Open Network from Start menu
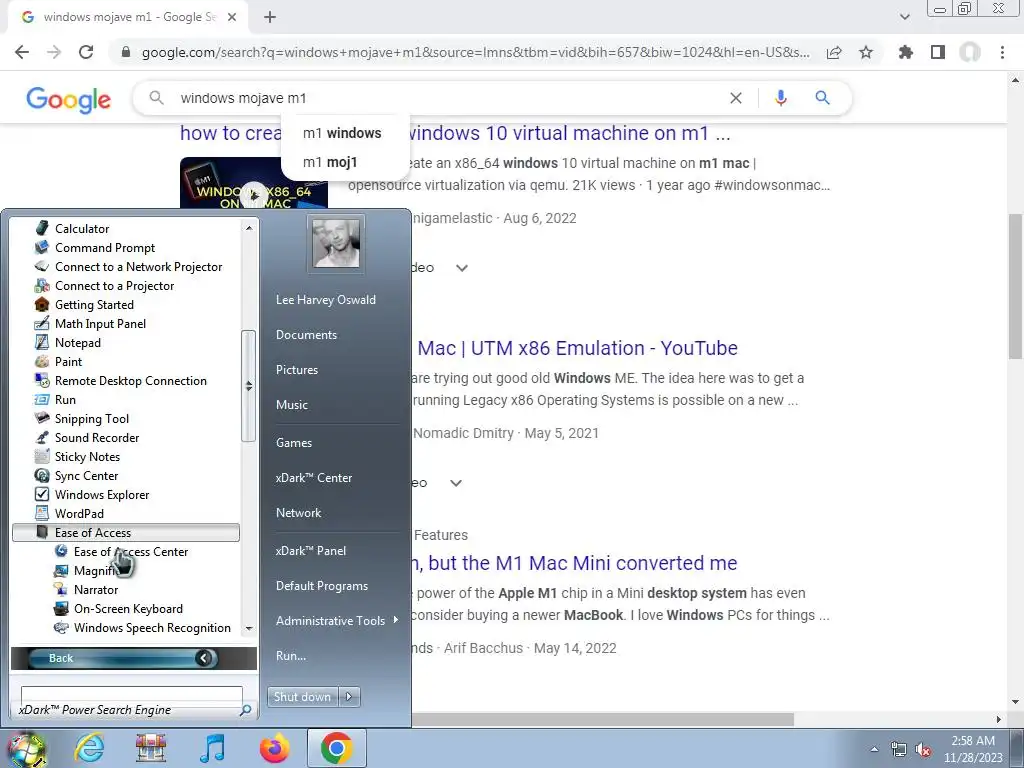Viewport: 1024px width, 768px height. tap(298, 513)
